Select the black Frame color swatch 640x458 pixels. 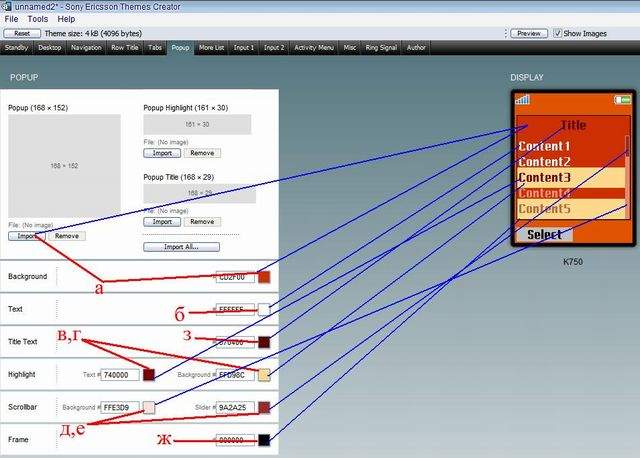tap(264, 440)
